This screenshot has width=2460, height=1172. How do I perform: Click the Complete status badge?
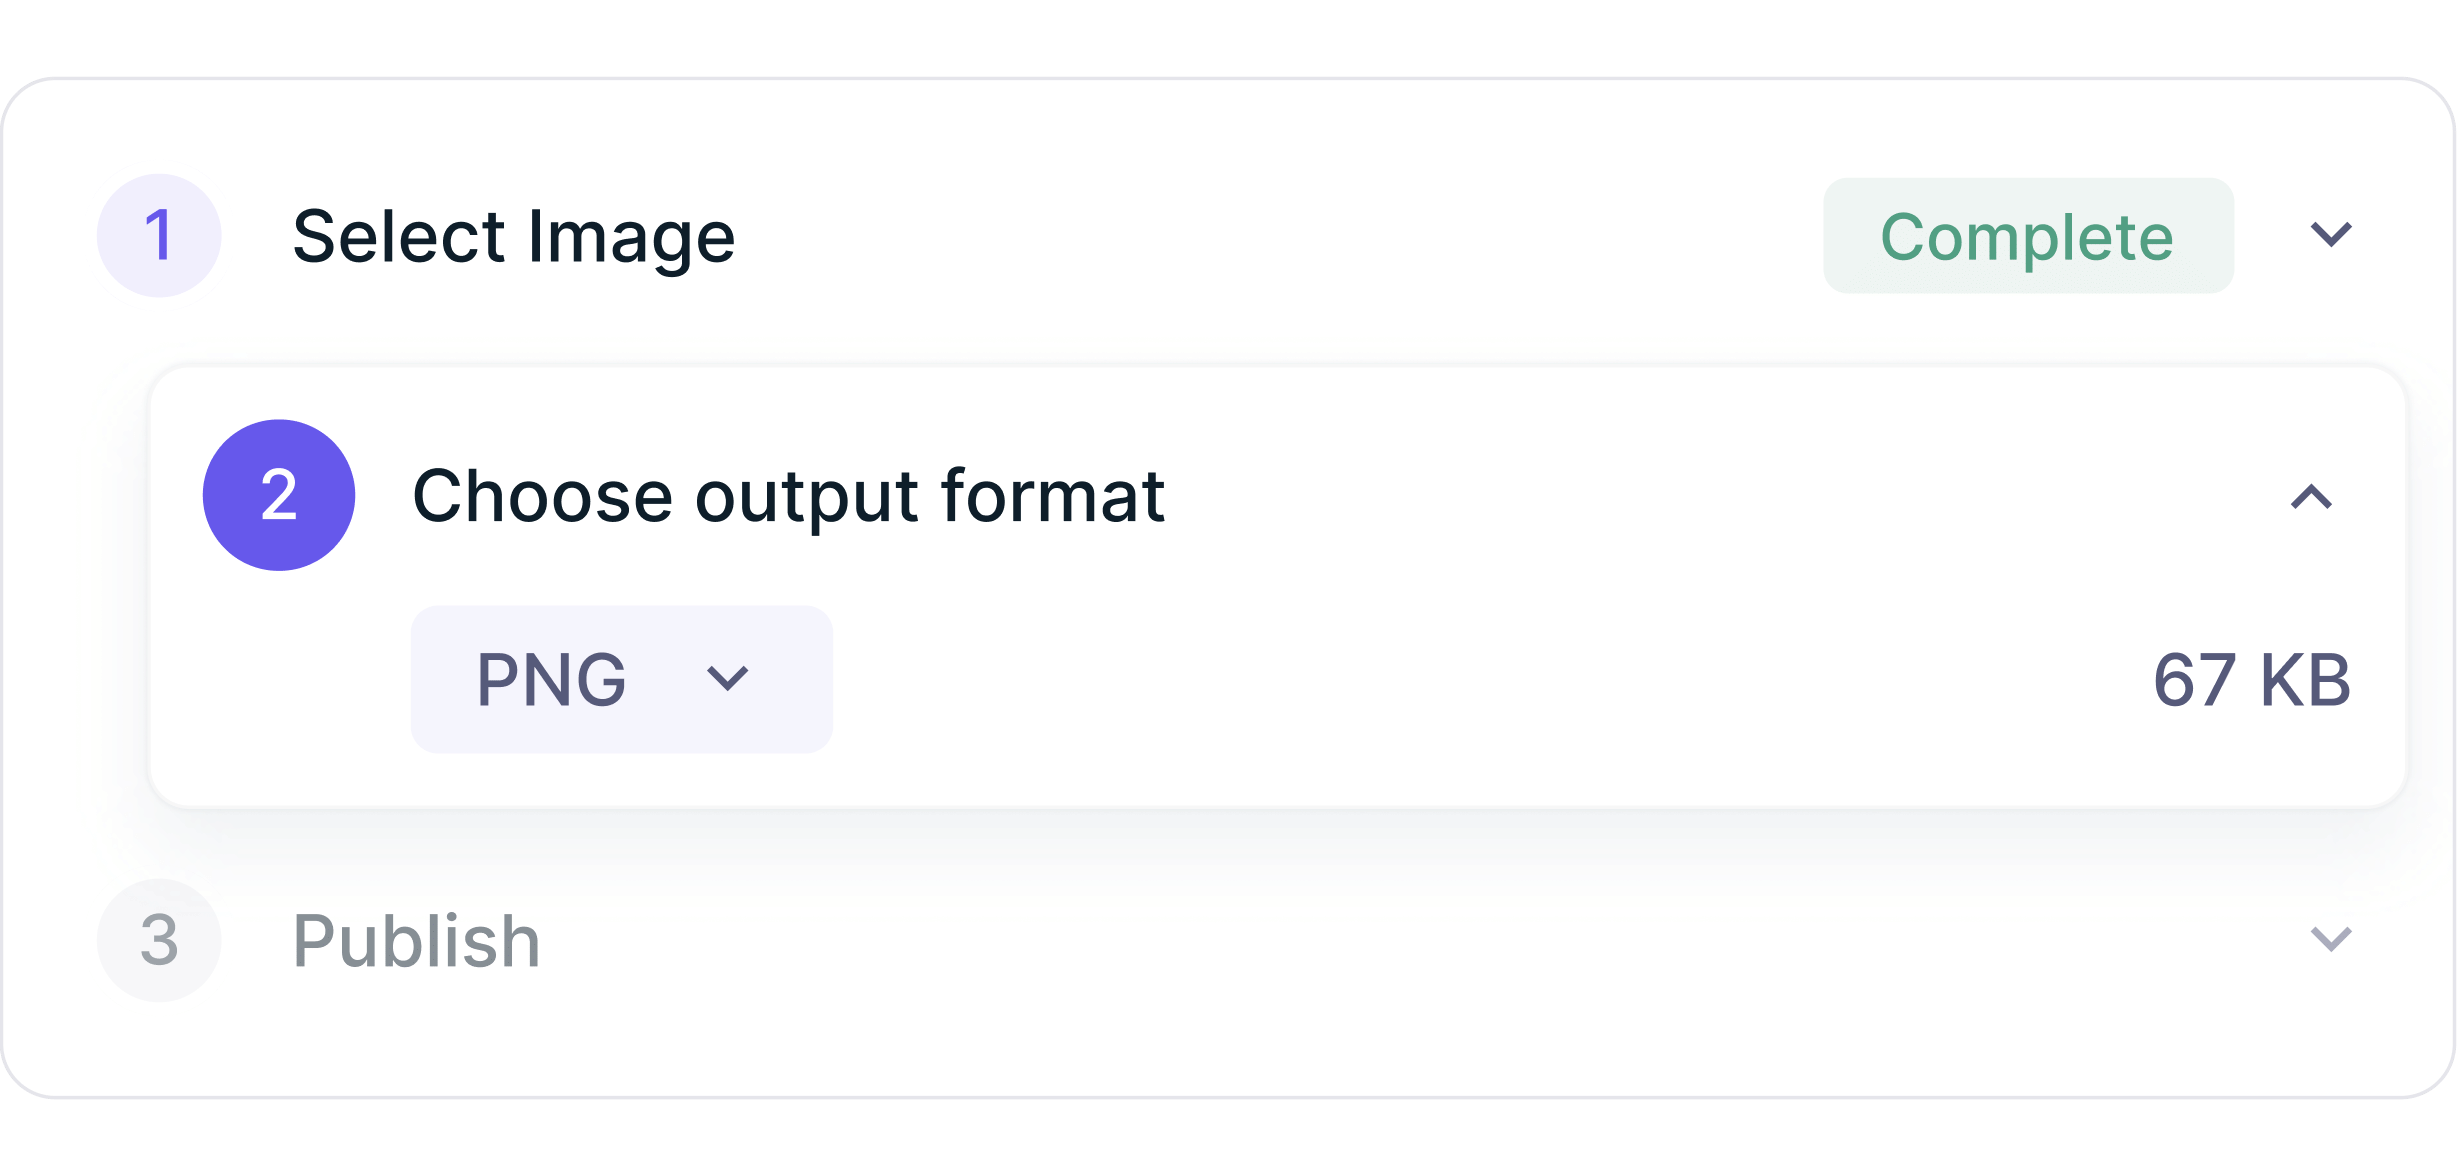[2028, 236]
